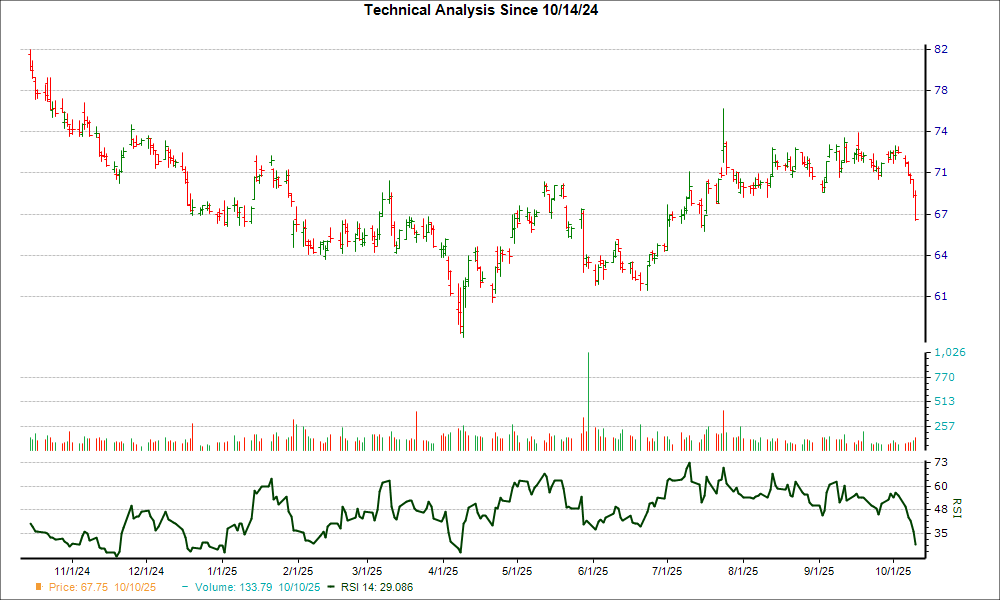Click the 67 price level label
1000x600 pixels.
pyautogui.click(x=941, y=214)
